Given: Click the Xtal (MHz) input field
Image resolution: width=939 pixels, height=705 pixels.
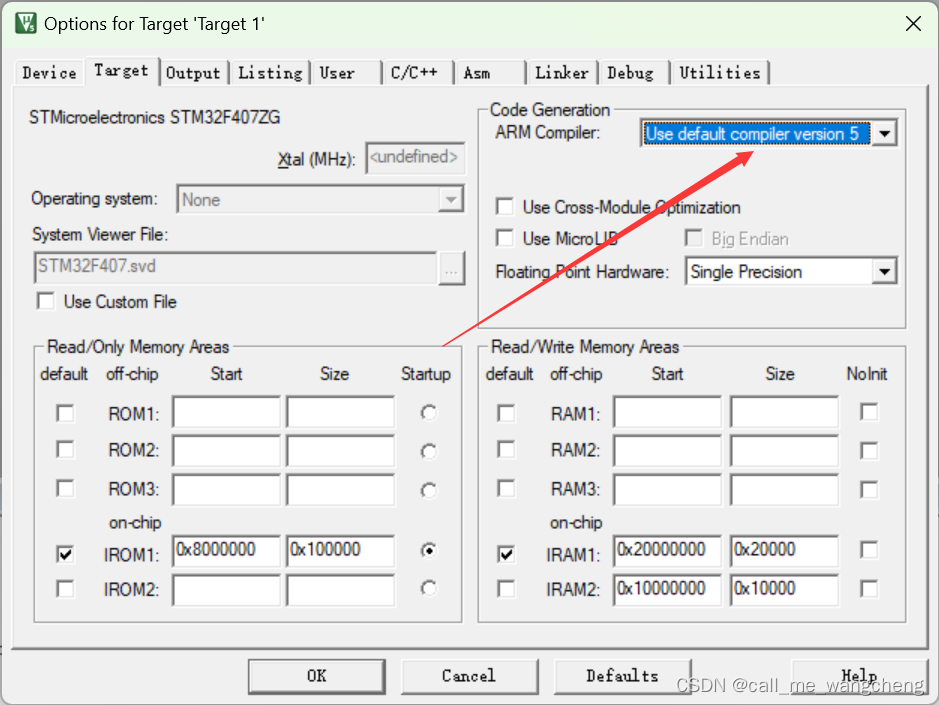Looking at the screenshot, I should tap(415, 158).
